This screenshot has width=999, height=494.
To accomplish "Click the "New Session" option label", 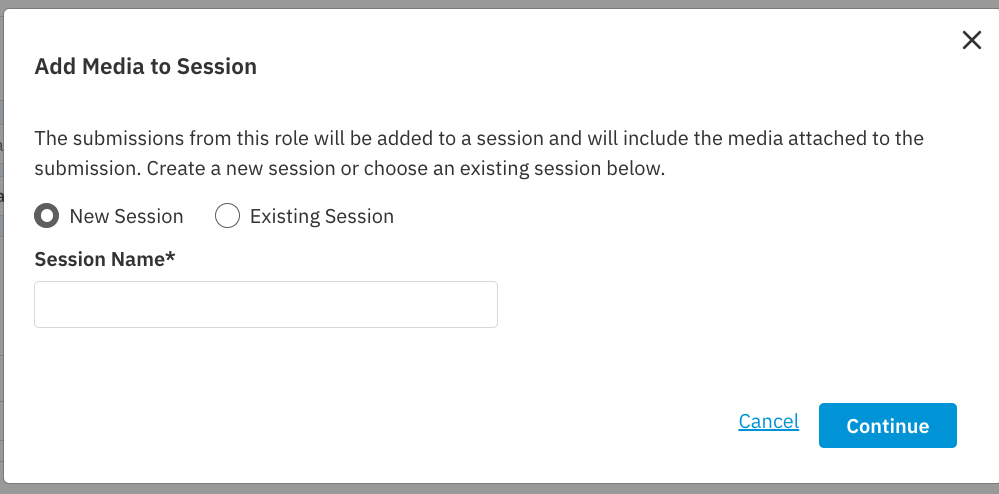I will point(126,217).
